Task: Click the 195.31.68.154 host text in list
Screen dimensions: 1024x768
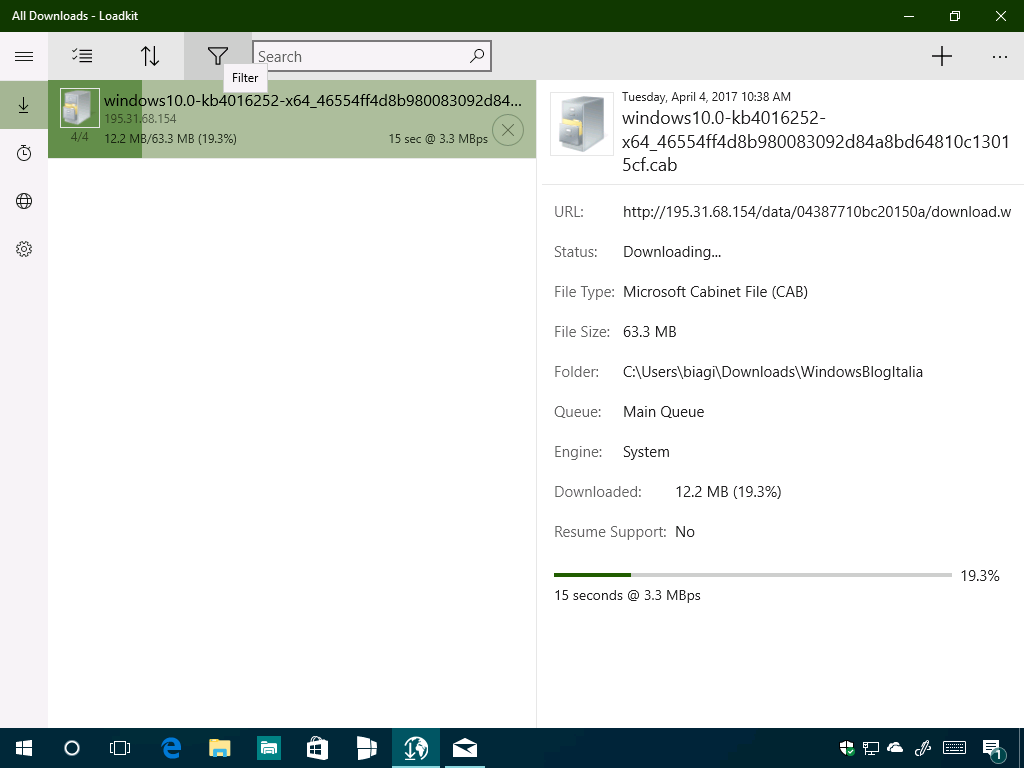Action: coord(140,118)
